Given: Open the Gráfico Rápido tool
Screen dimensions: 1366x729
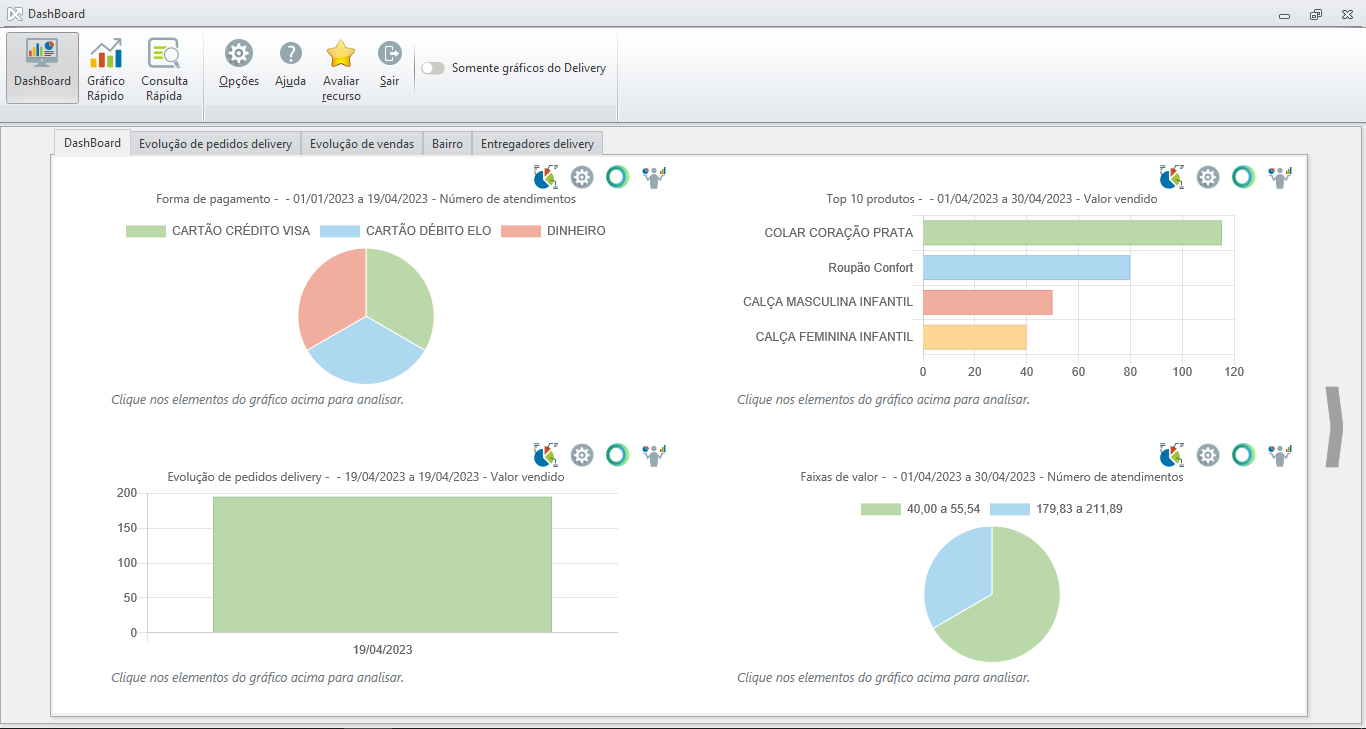Looking at the screenshot, I should tap(105, 68).
